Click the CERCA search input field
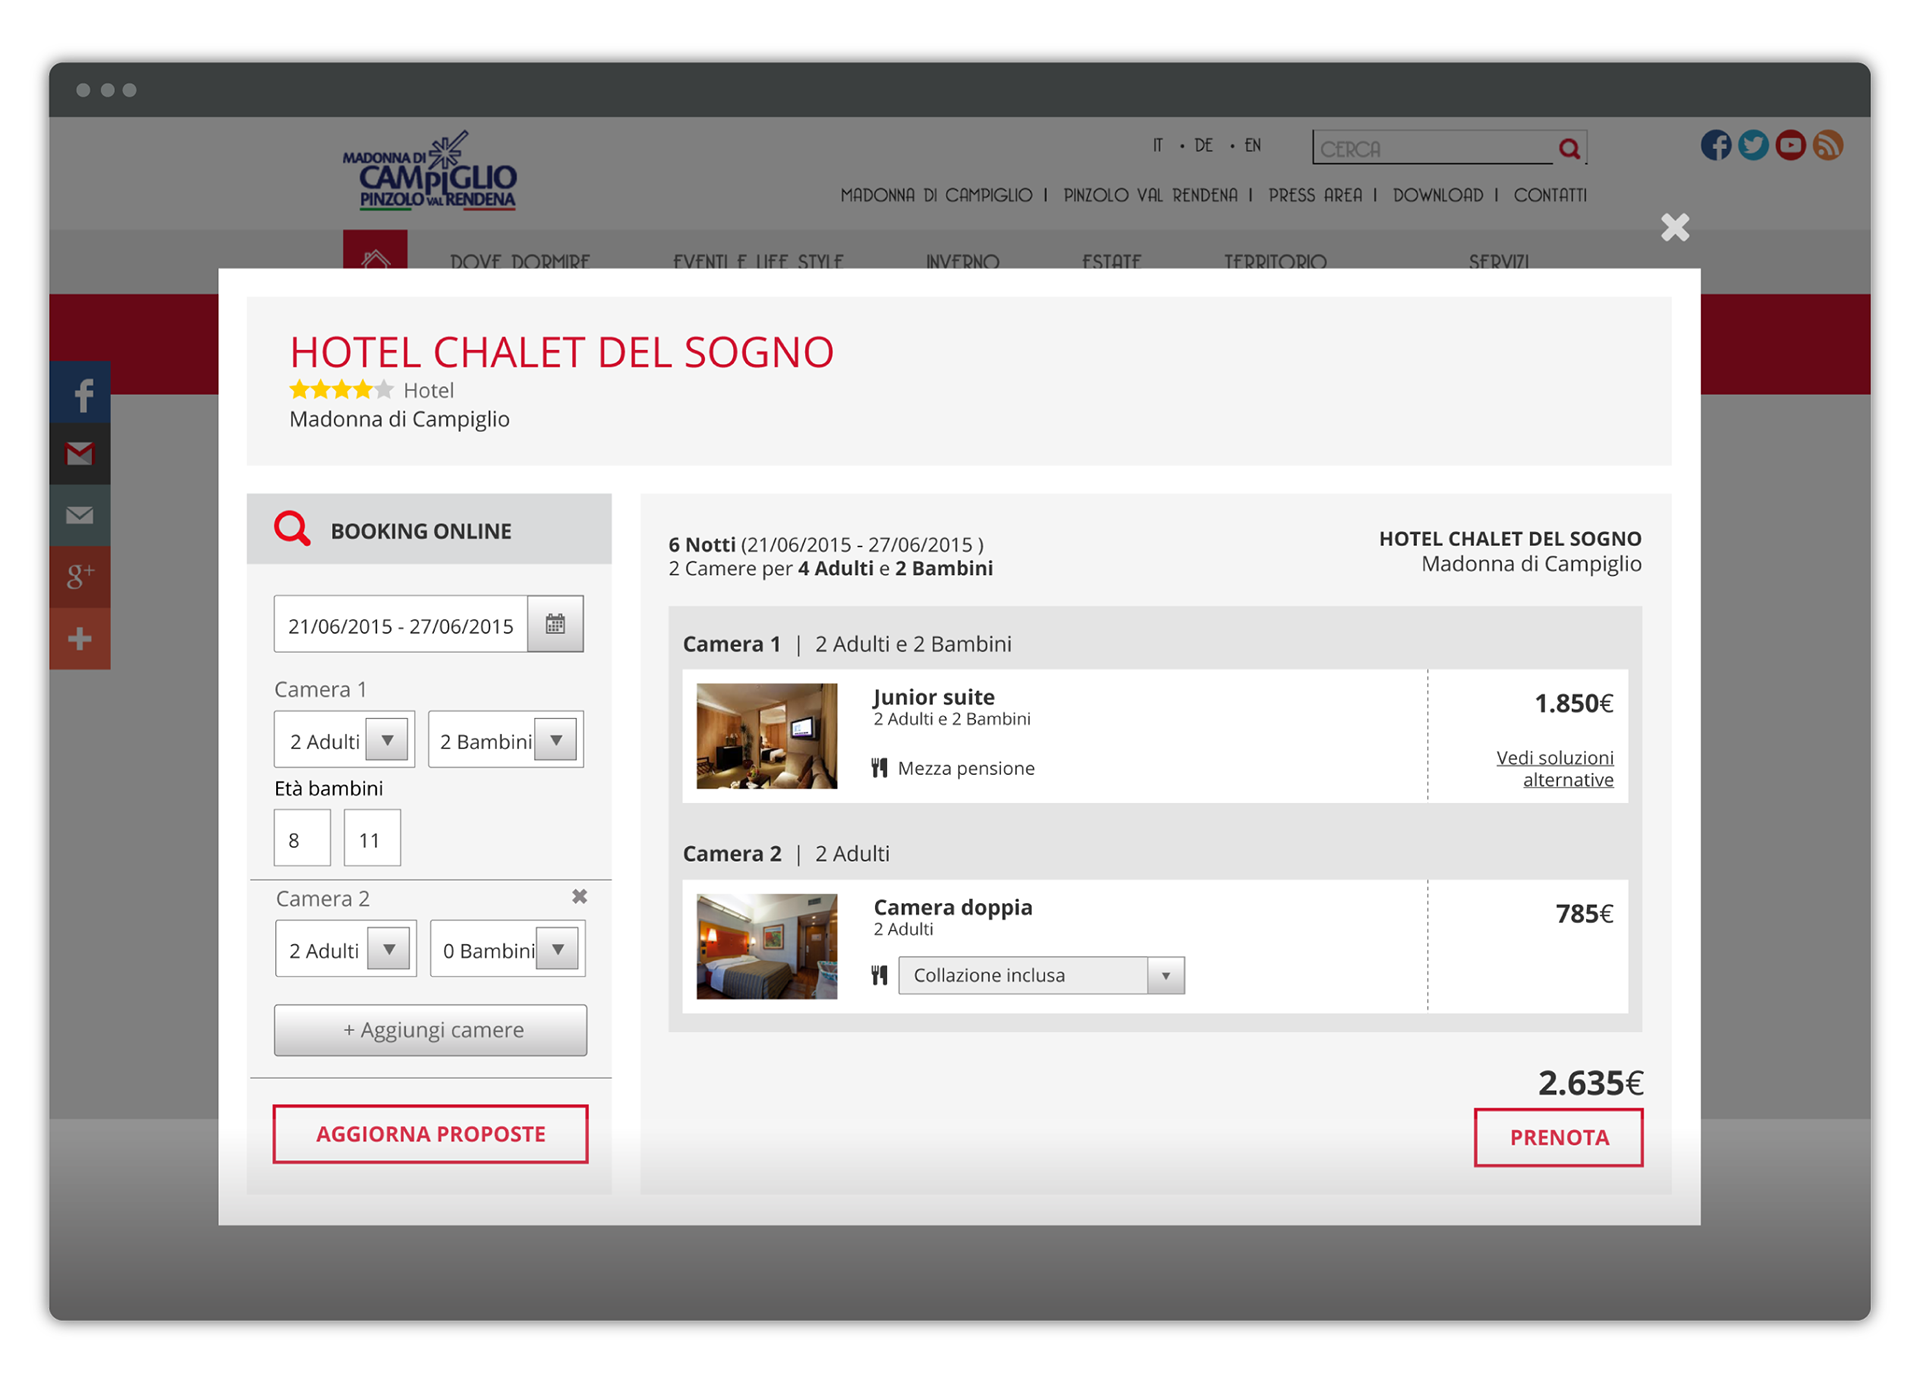 1435,148
